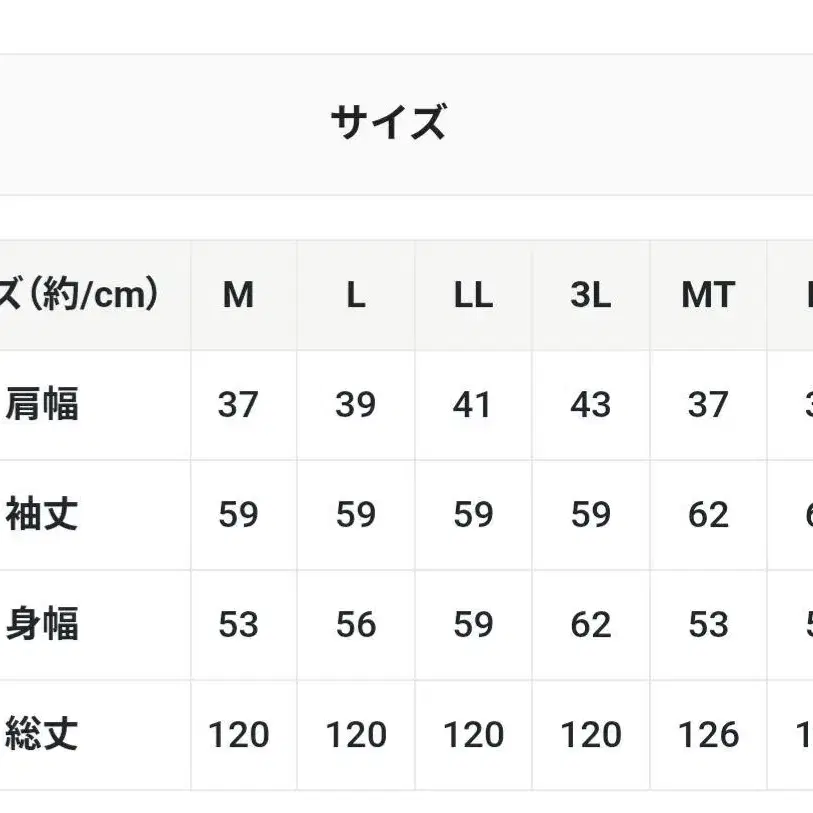Click the 袖丈 value 62 for MT
Screen dimensions: 813x813
[708, 515]
